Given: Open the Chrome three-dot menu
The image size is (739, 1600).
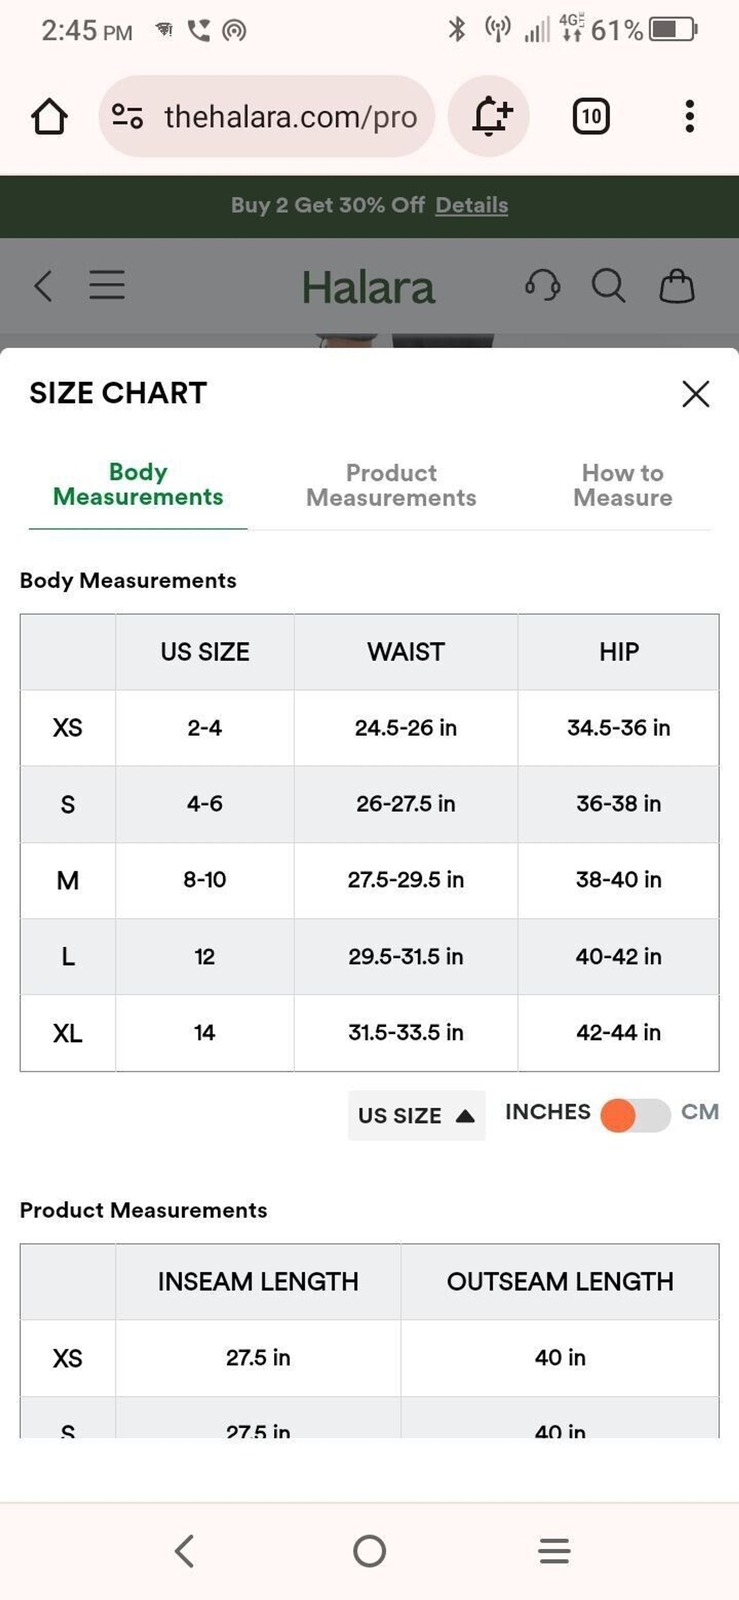Looking at the screenshot, I should 689,117.
